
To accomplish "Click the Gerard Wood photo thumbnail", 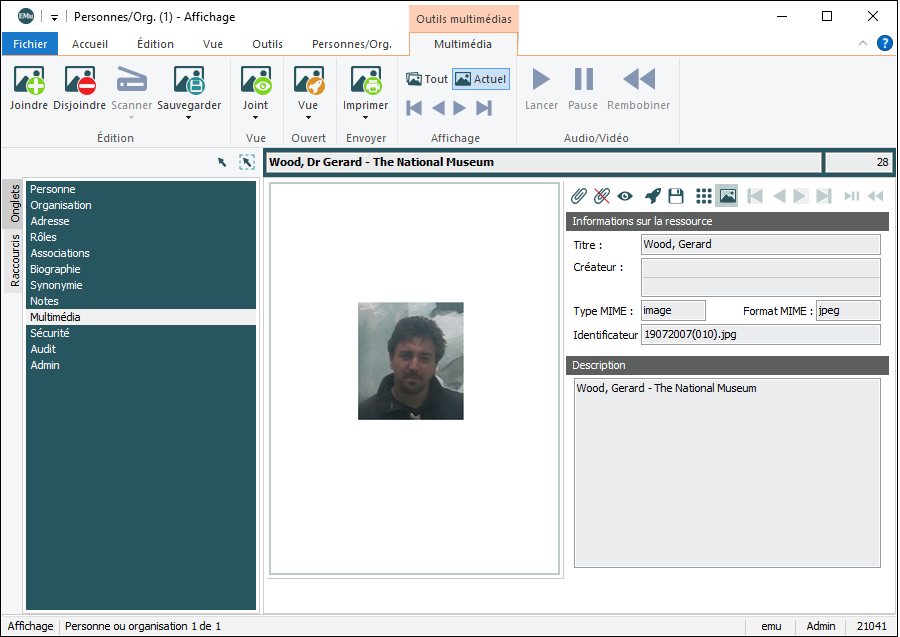I will 411,361.
